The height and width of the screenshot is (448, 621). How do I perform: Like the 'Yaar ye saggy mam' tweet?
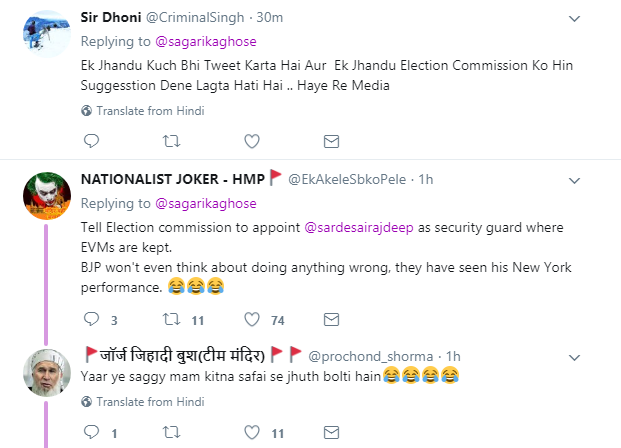(x=252, y=433)
